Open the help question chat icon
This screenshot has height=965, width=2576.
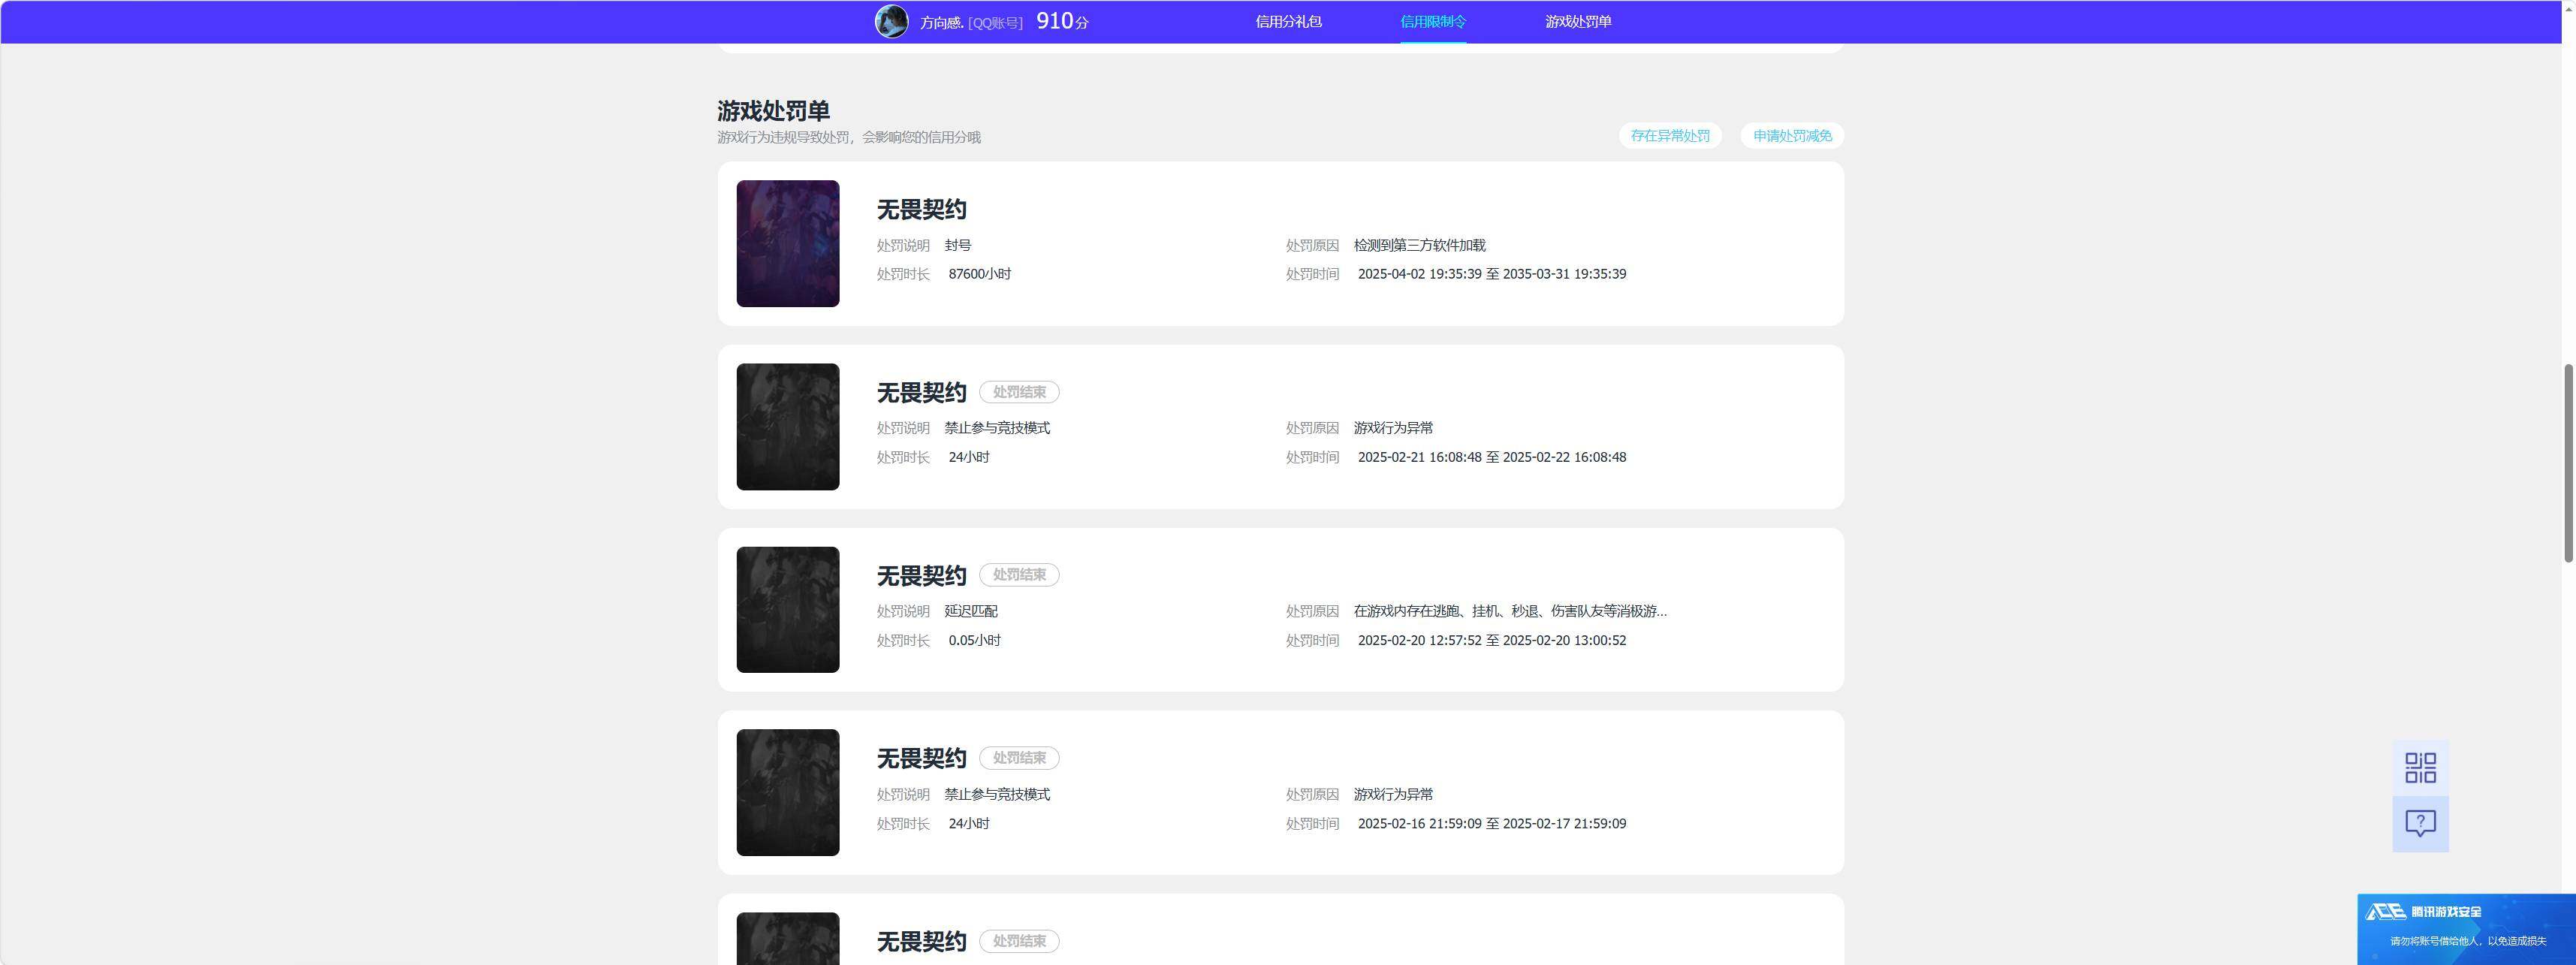point(2420,824)
